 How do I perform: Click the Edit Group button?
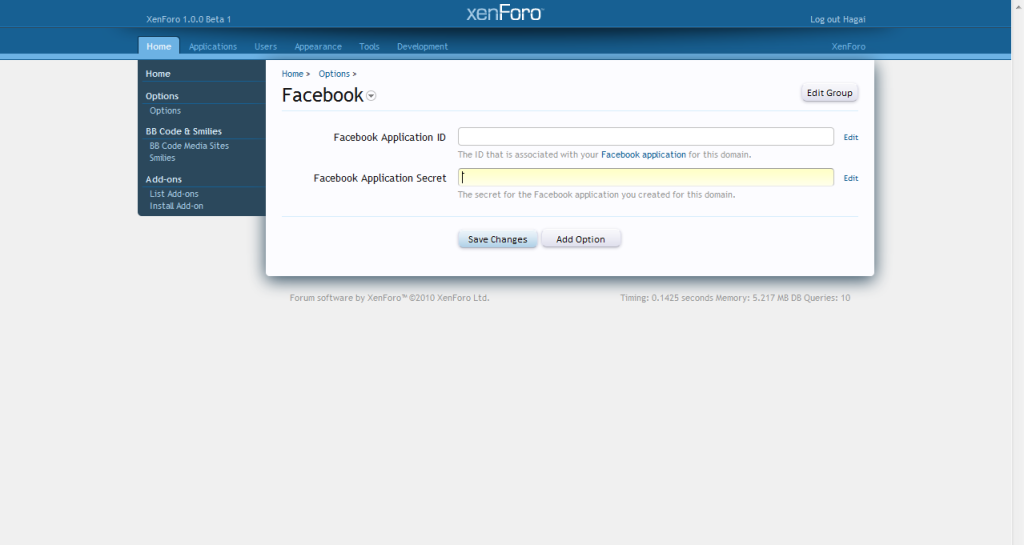click(x=829, y=93)
